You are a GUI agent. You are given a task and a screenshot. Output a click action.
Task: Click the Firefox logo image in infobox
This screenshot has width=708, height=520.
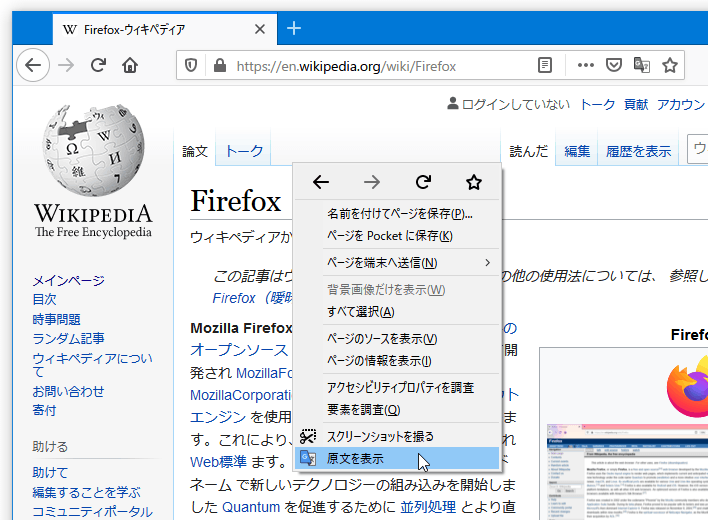pos(688,387)
